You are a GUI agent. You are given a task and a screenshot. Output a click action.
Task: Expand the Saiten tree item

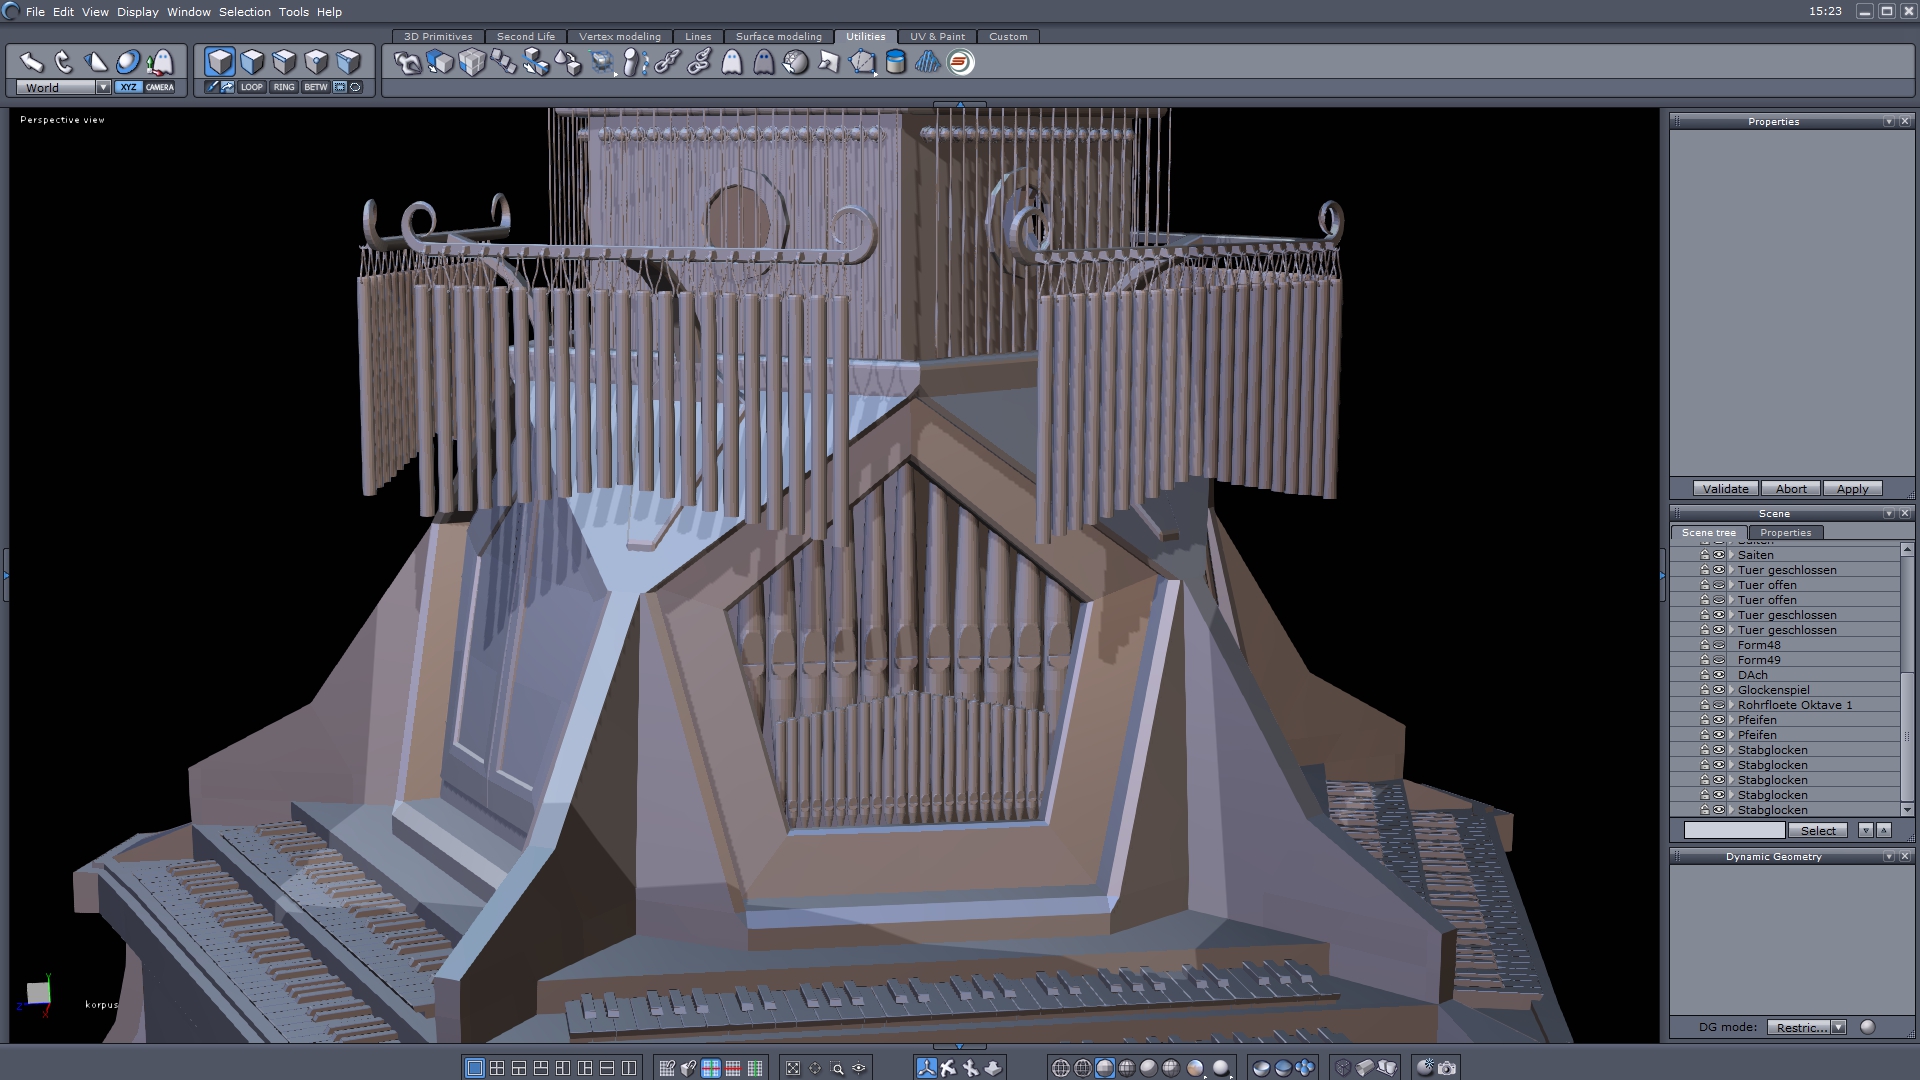[x=1731, y=555]
